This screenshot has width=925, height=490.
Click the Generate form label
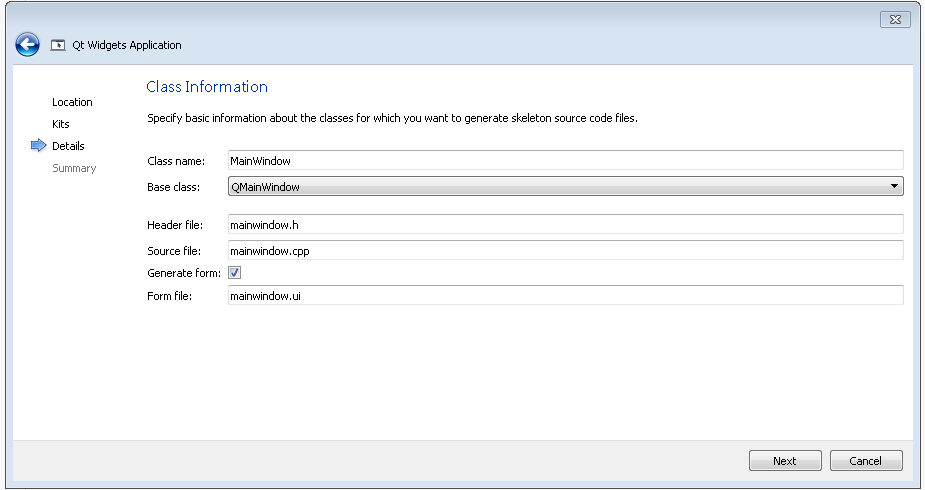point(184,273)
